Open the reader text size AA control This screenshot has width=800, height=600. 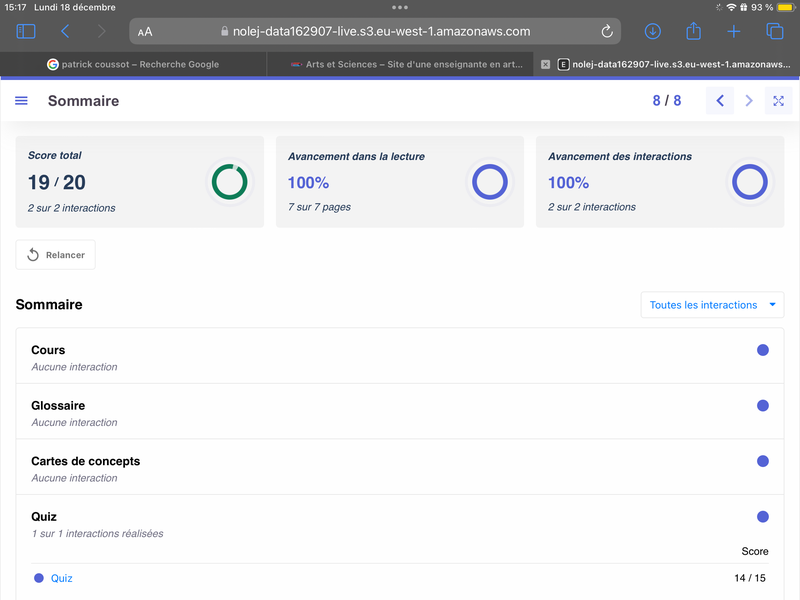(x=146, y=32)
